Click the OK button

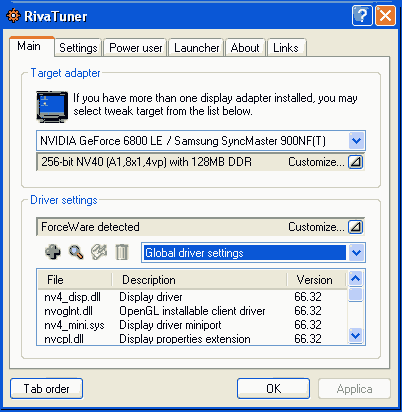(x=273, y=389)
